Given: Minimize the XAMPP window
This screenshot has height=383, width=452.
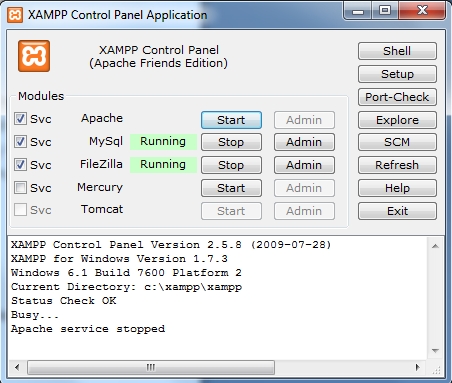Looking at the screenshot, I should pos(358,11).
